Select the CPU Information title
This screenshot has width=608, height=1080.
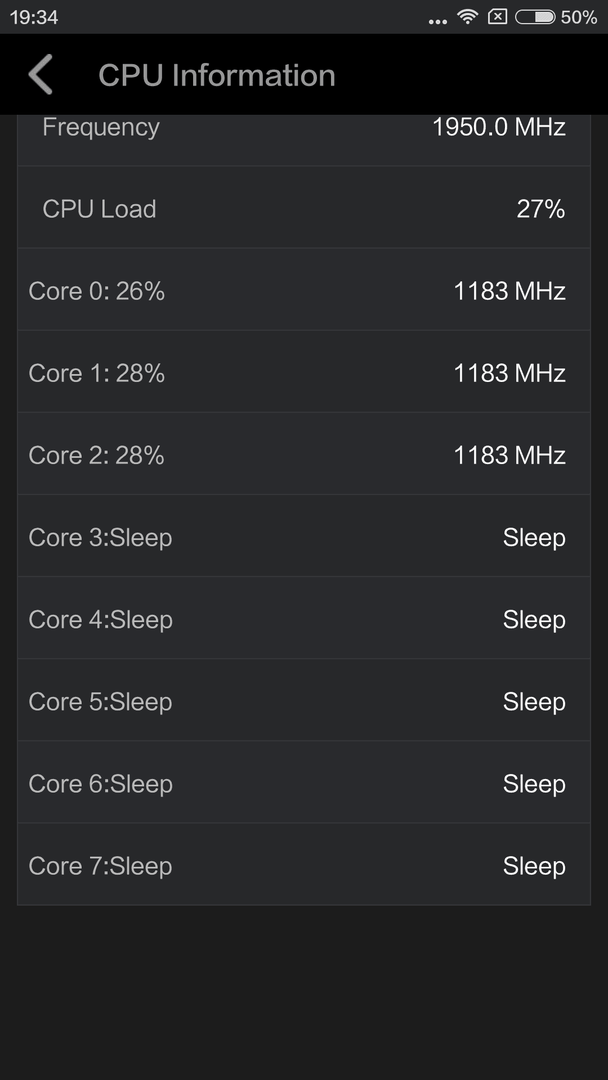tap(217, 75)
